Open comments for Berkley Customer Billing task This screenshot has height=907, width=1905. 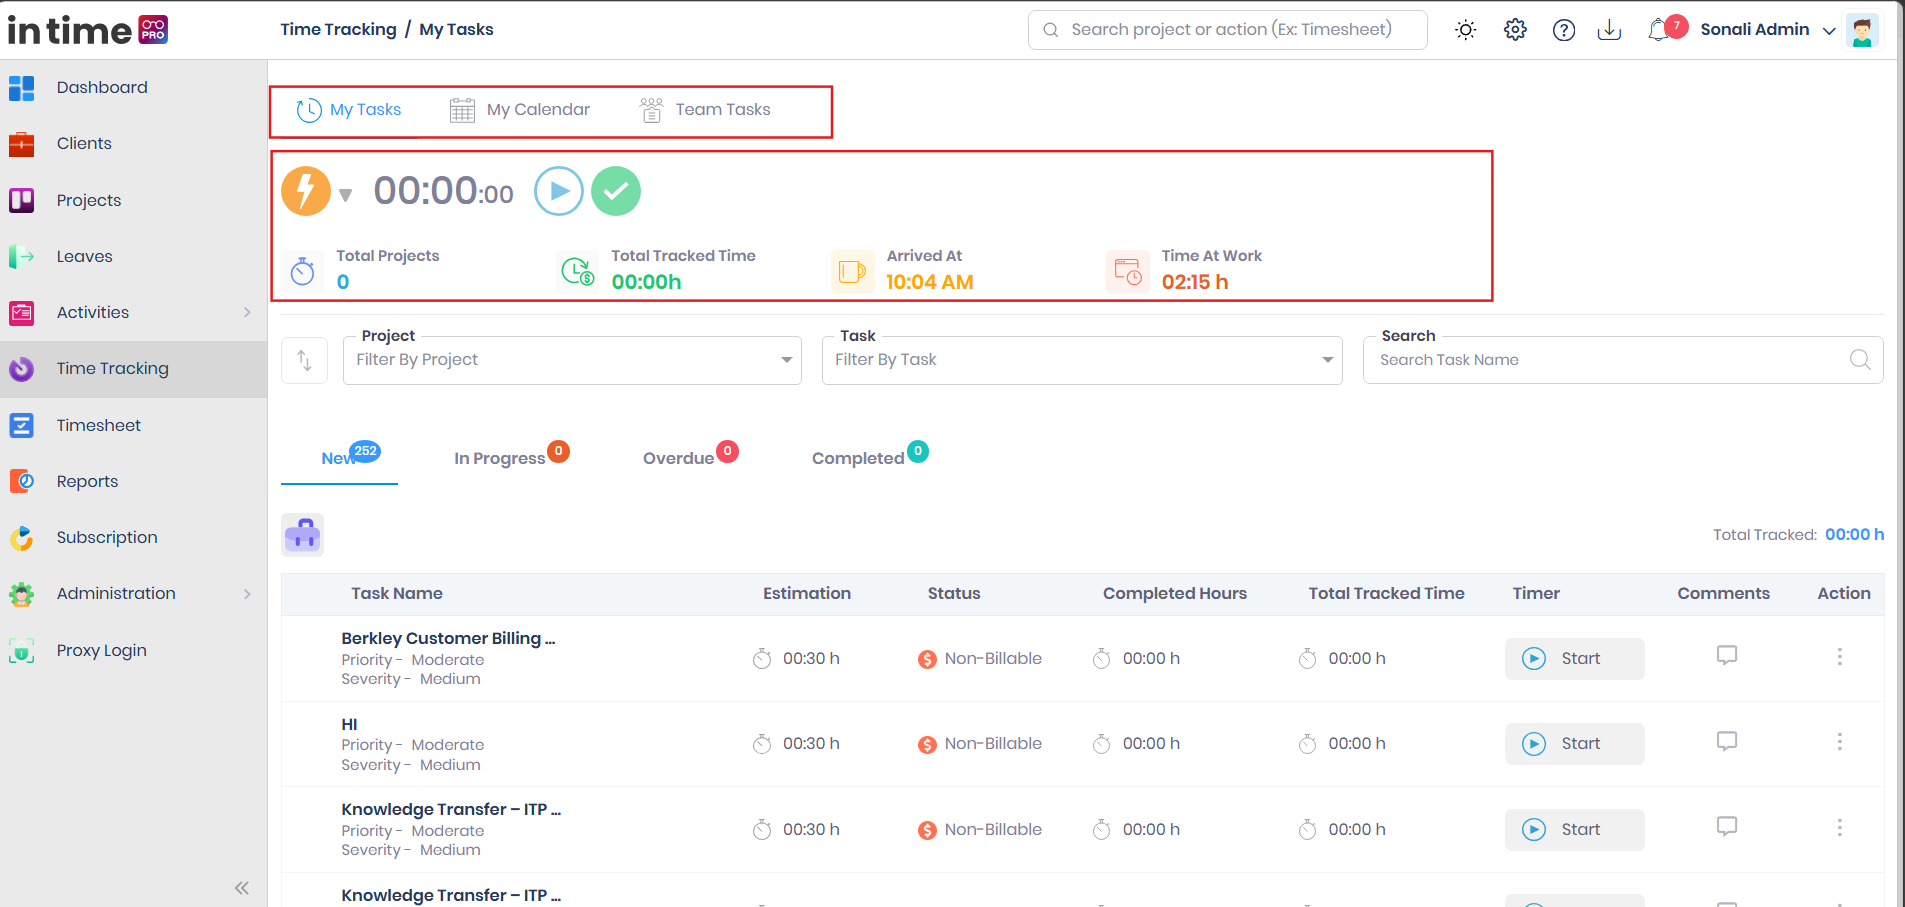[1726, 656]
